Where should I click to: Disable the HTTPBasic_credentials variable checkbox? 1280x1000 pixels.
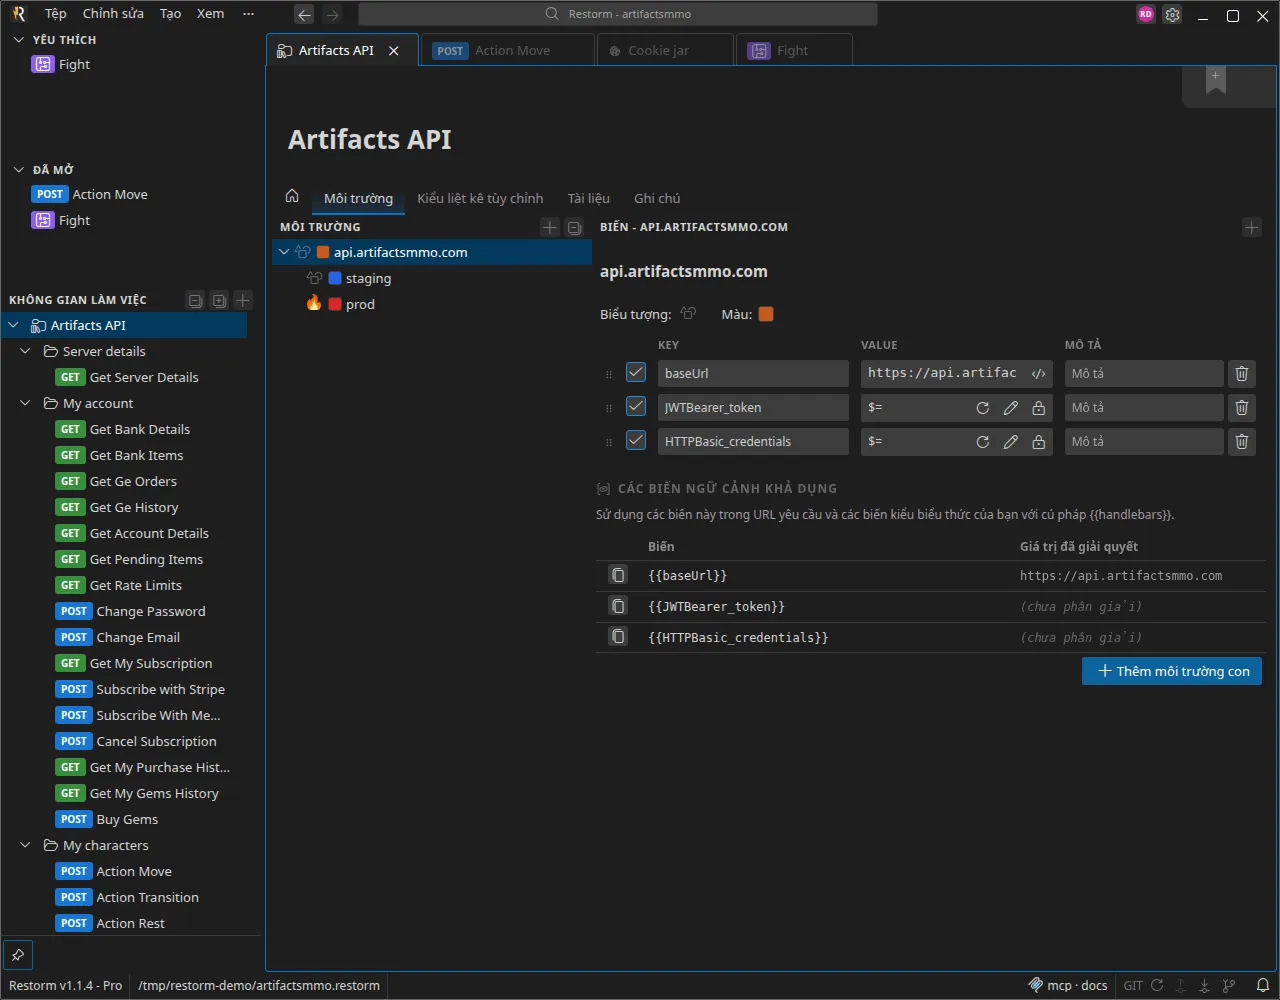coord(636,441)
